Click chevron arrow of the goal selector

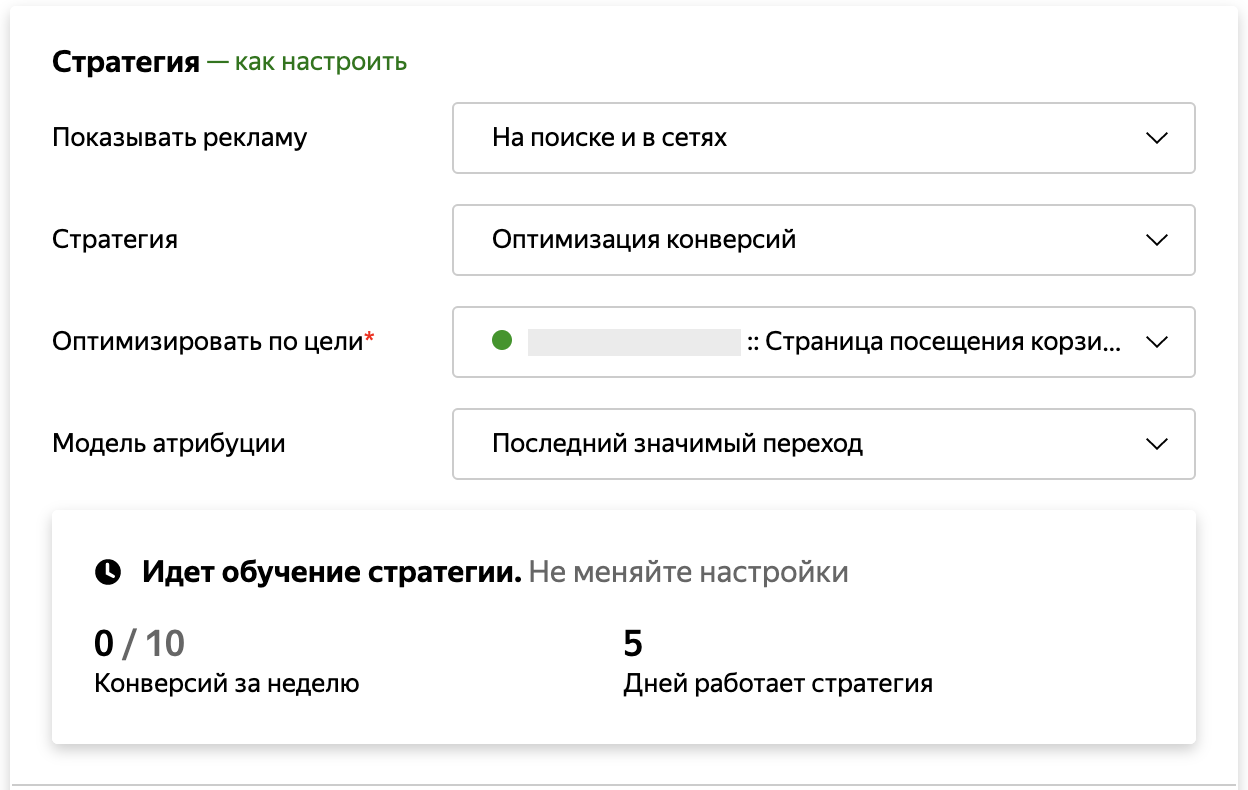(1156, 342)
